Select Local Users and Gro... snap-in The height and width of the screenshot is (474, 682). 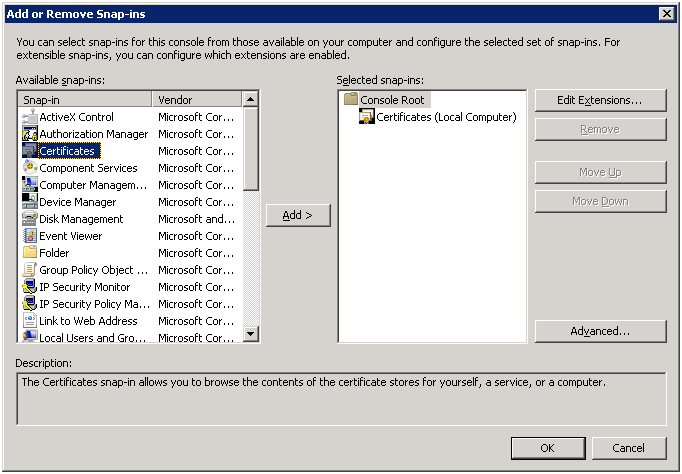(x=93, y=337)
